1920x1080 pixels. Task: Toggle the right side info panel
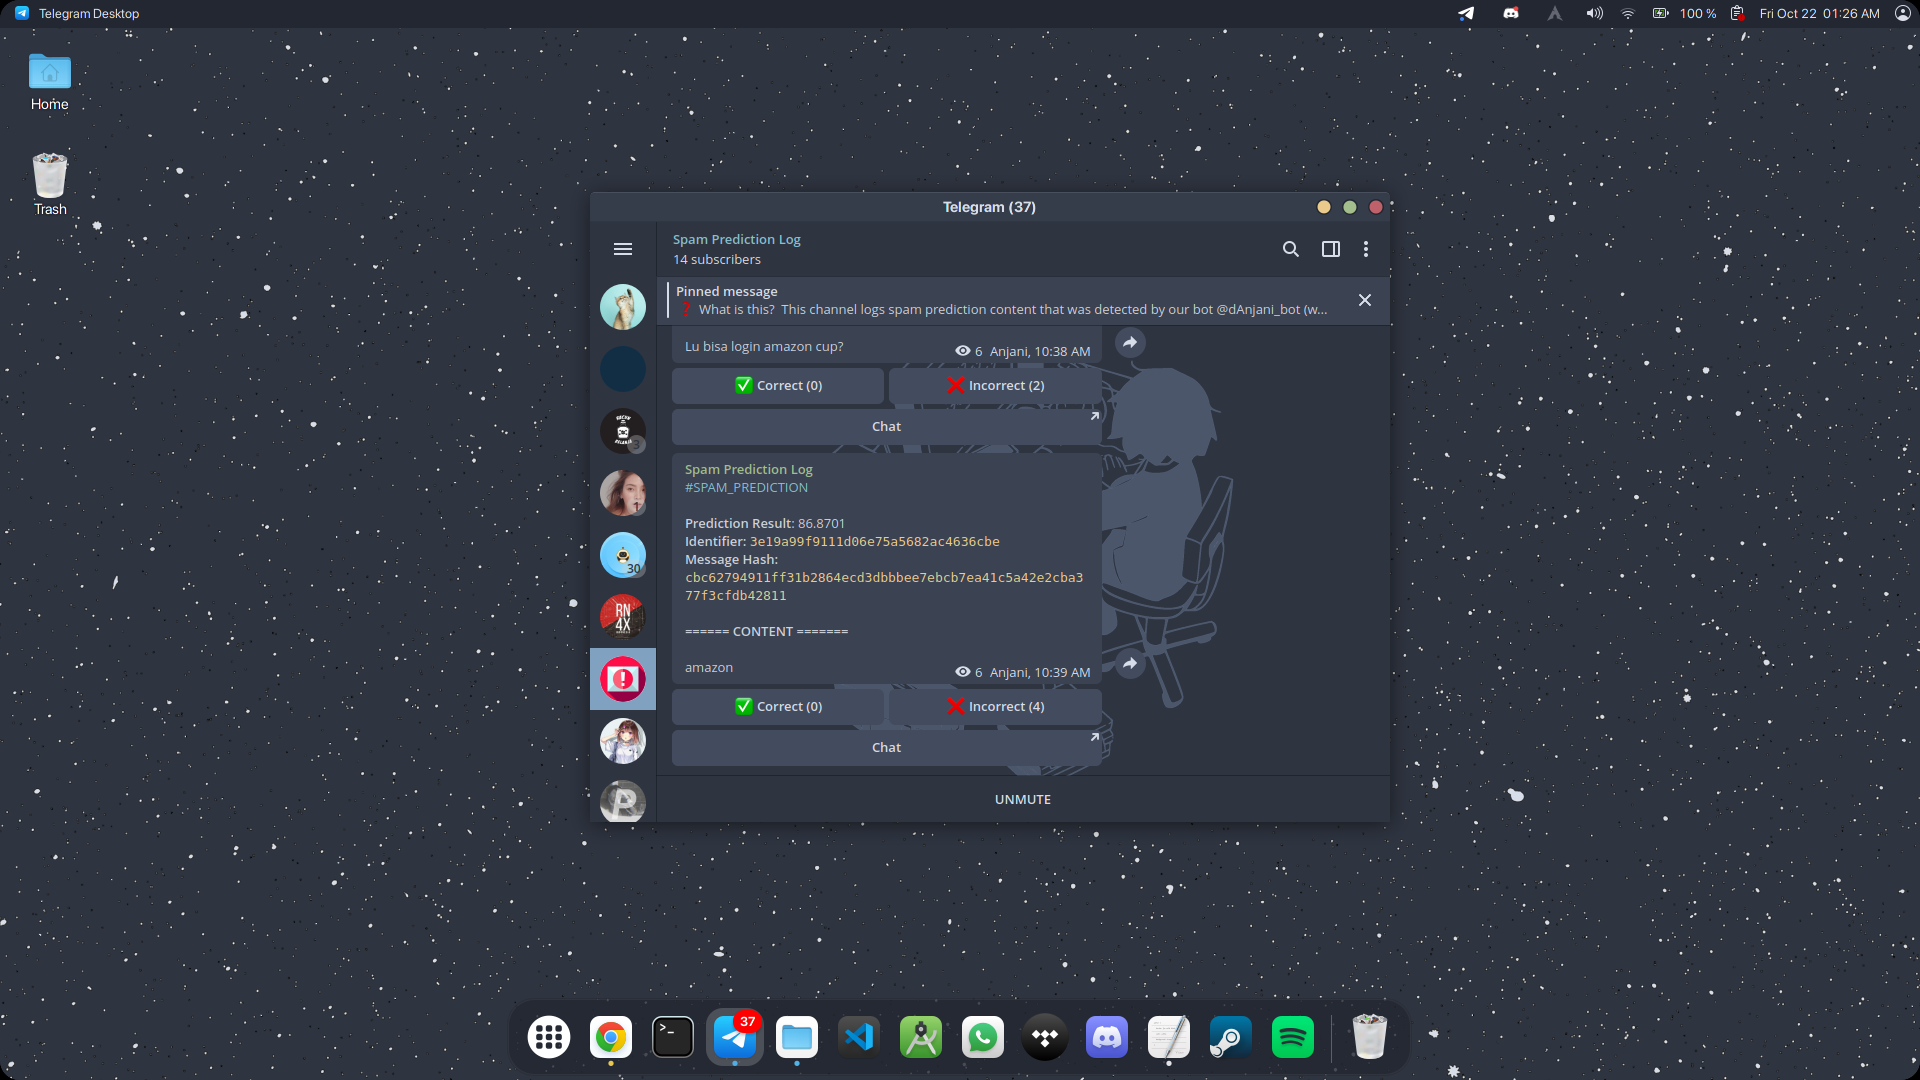(1330, 249)
